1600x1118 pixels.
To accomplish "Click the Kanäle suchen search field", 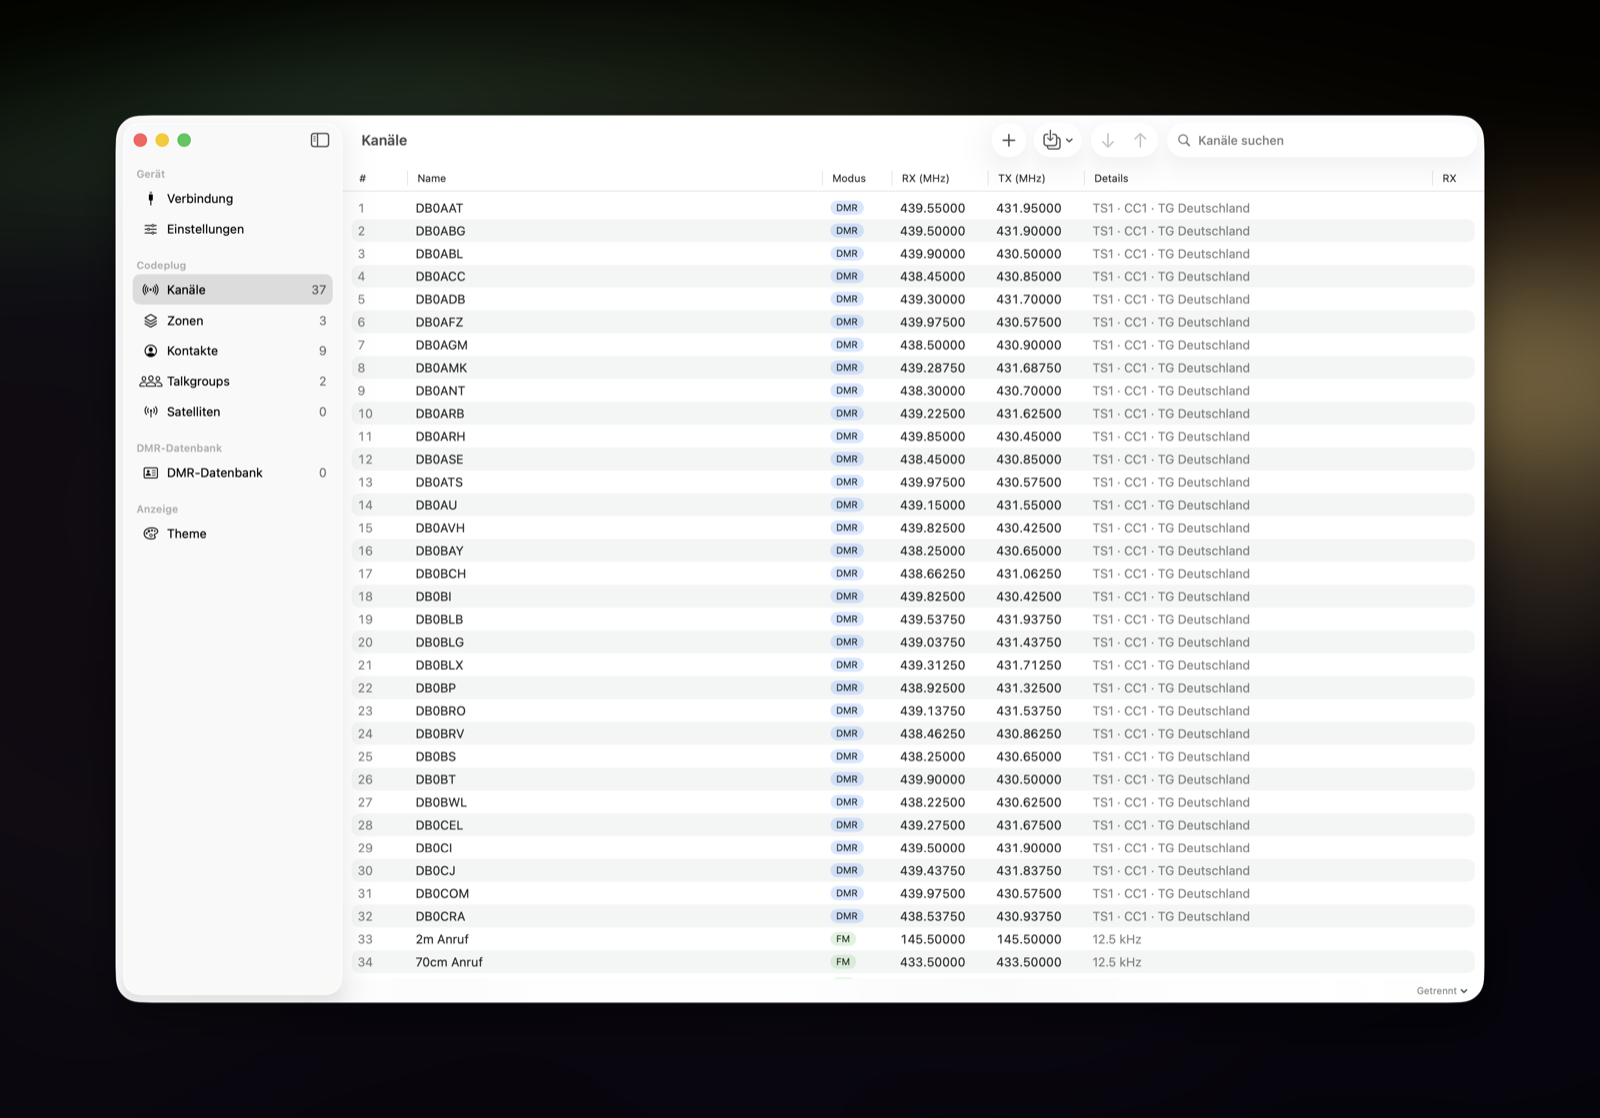I will pyautogui.click(x=1321, y=140).
